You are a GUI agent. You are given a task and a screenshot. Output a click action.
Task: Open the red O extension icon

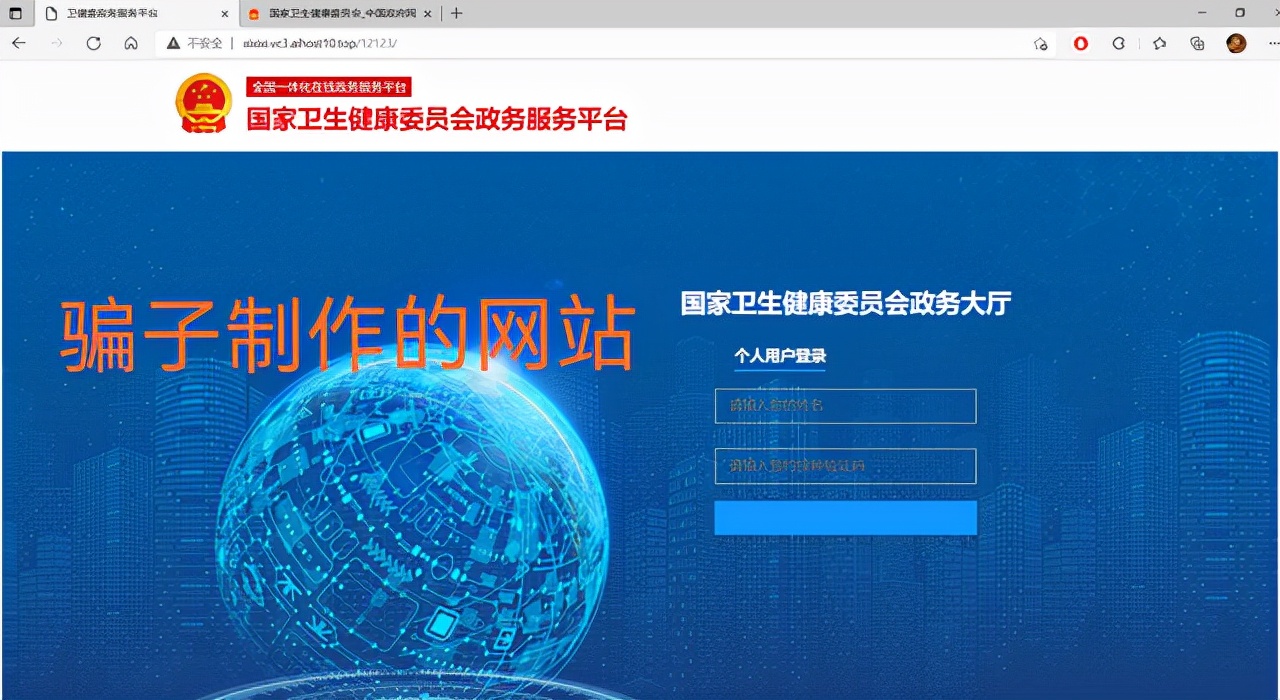[1080, 44]
